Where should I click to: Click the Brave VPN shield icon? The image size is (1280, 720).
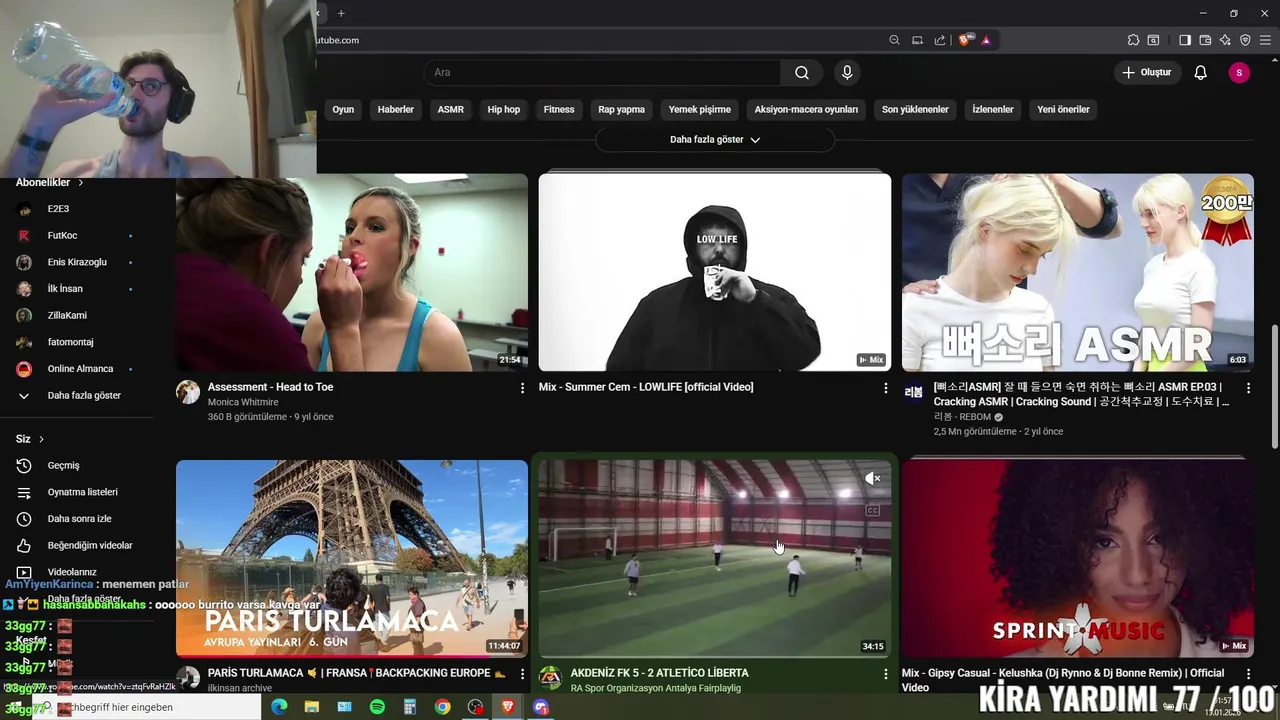1245,40
